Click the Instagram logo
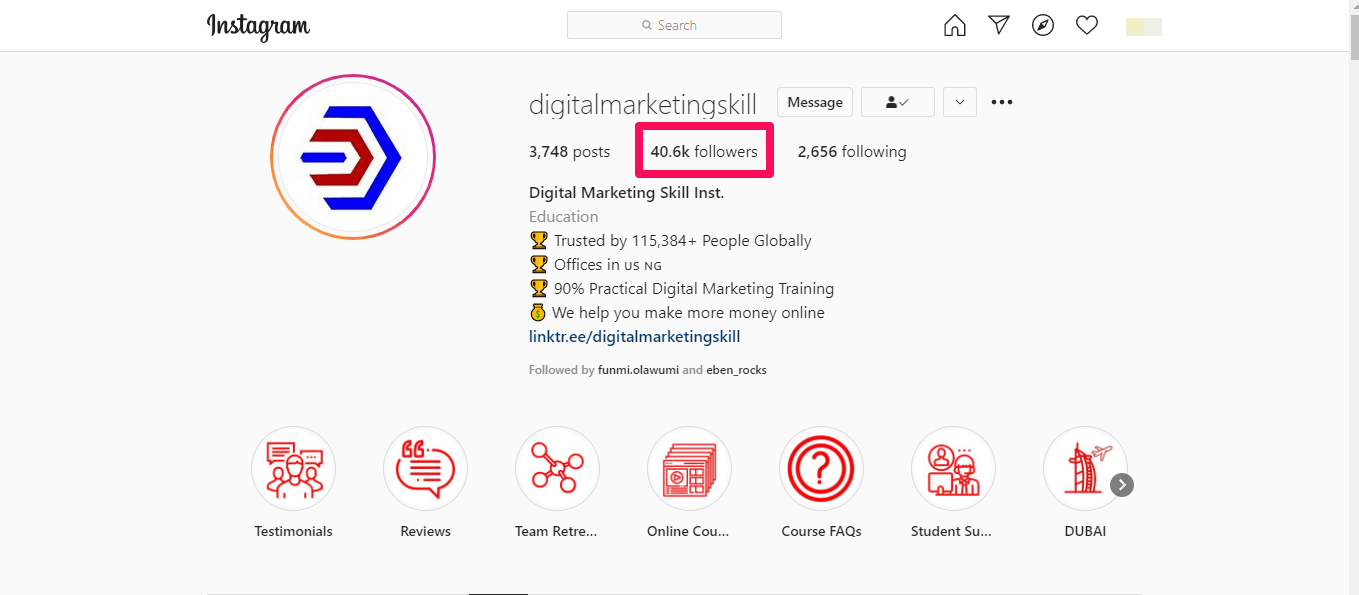 258,27
